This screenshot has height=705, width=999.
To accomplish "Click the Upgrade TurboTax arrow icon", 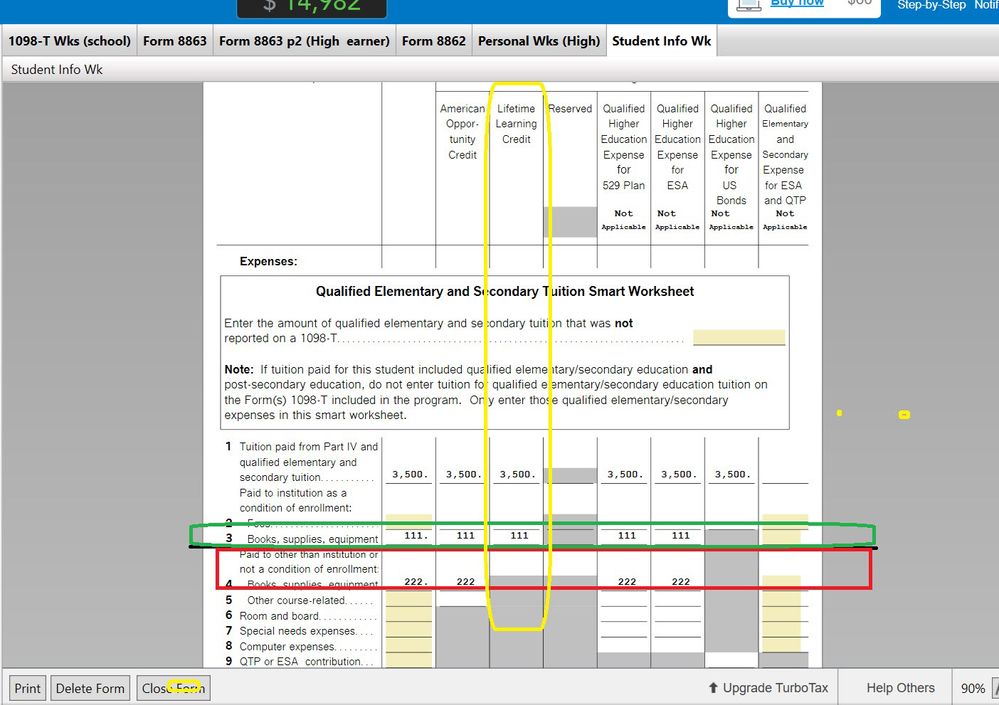I will coord(713,688).
